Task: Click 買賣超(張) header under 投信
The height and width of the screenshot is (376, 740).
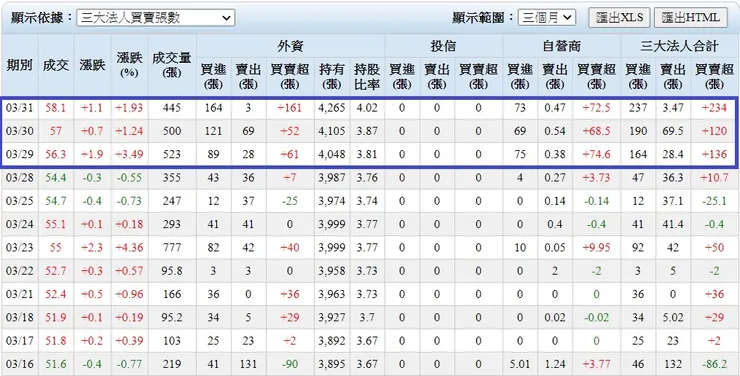Action: [x=479, y=76]
